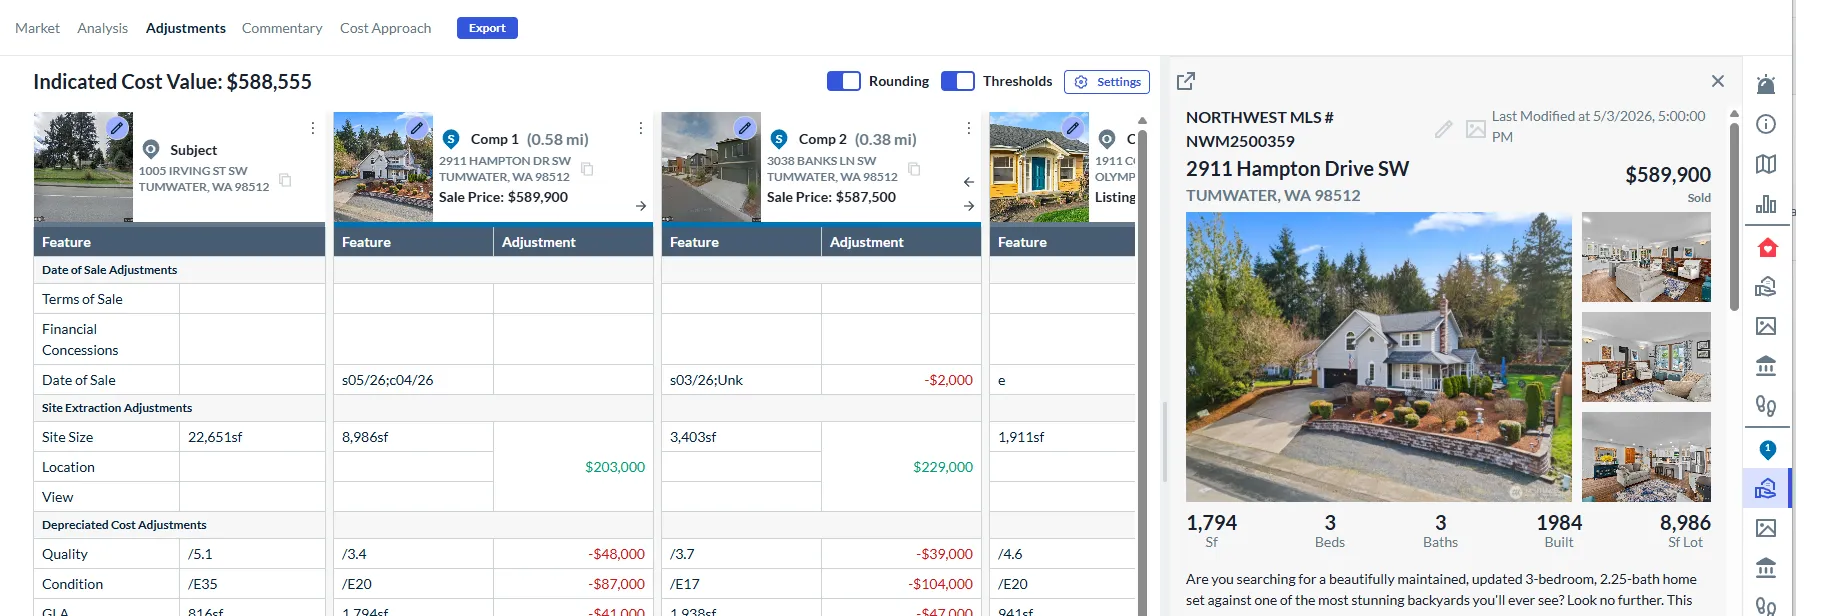Viewport: 1830px width, 616px height.
Task: Click the non-highlighted hand-holding-house sidebar icon
Action: point(1766,287)
